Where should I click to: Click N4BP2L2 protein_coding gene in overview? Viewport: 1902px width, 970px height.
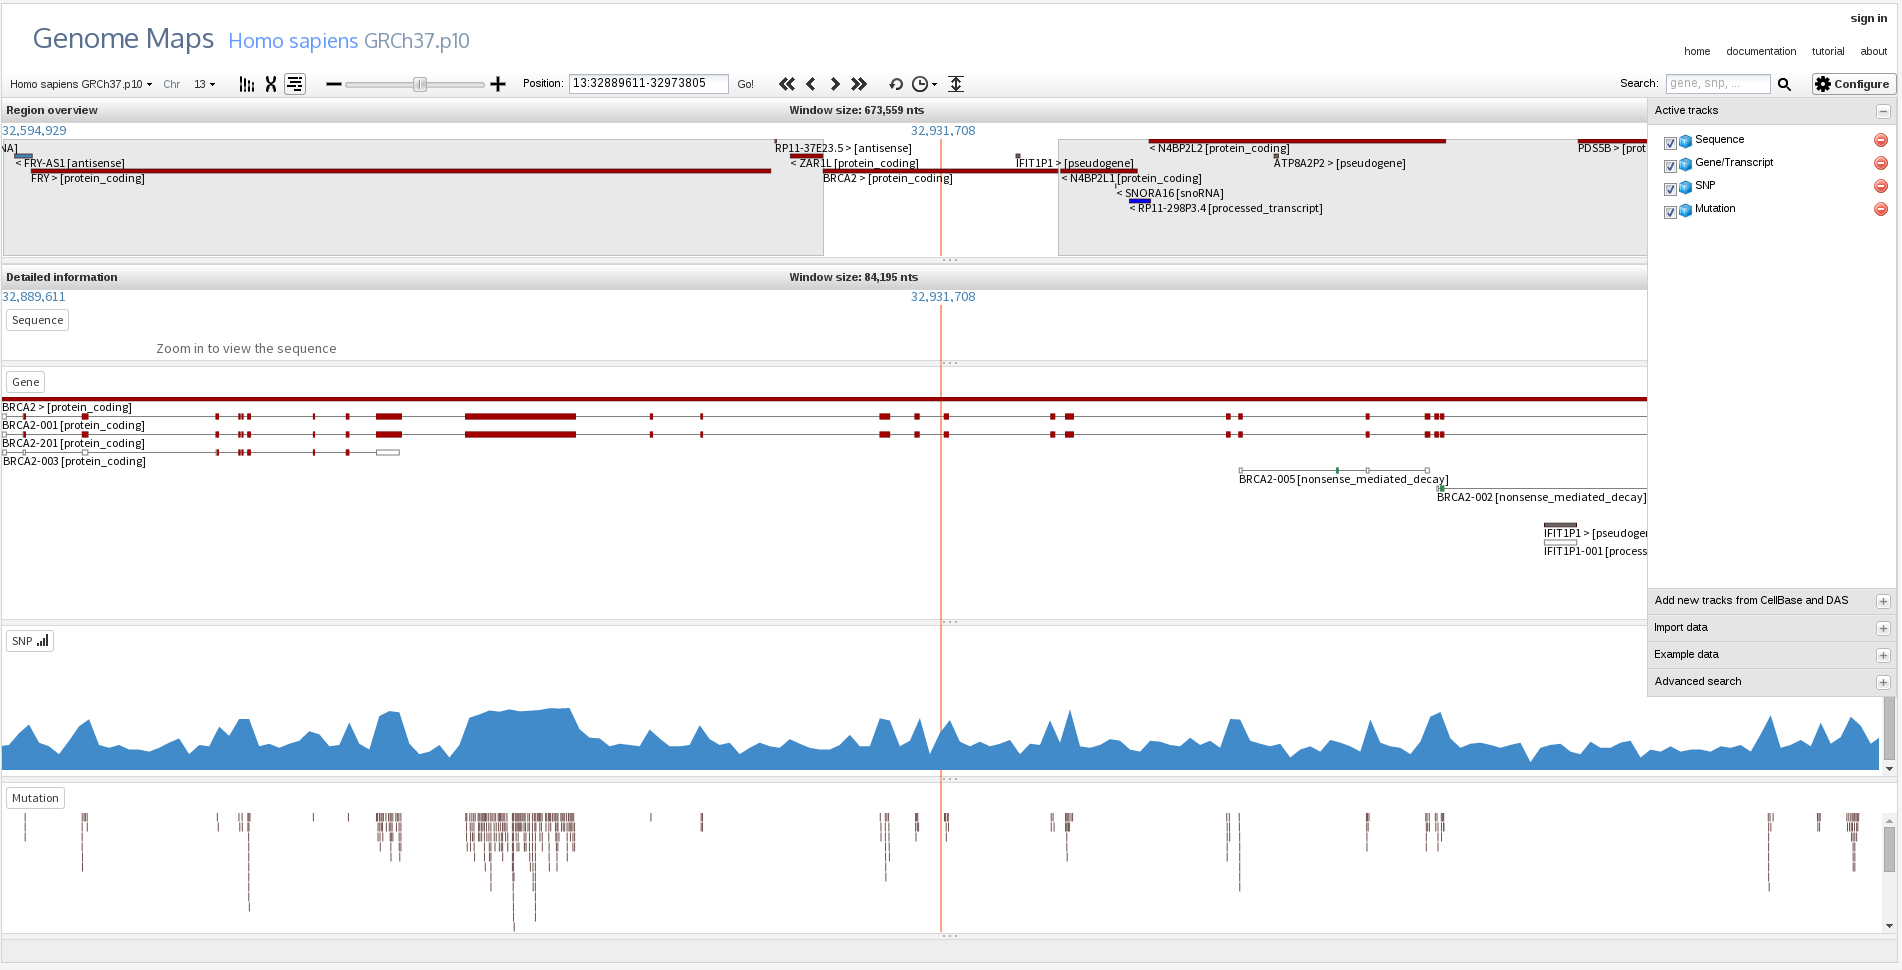[1219, 149]
